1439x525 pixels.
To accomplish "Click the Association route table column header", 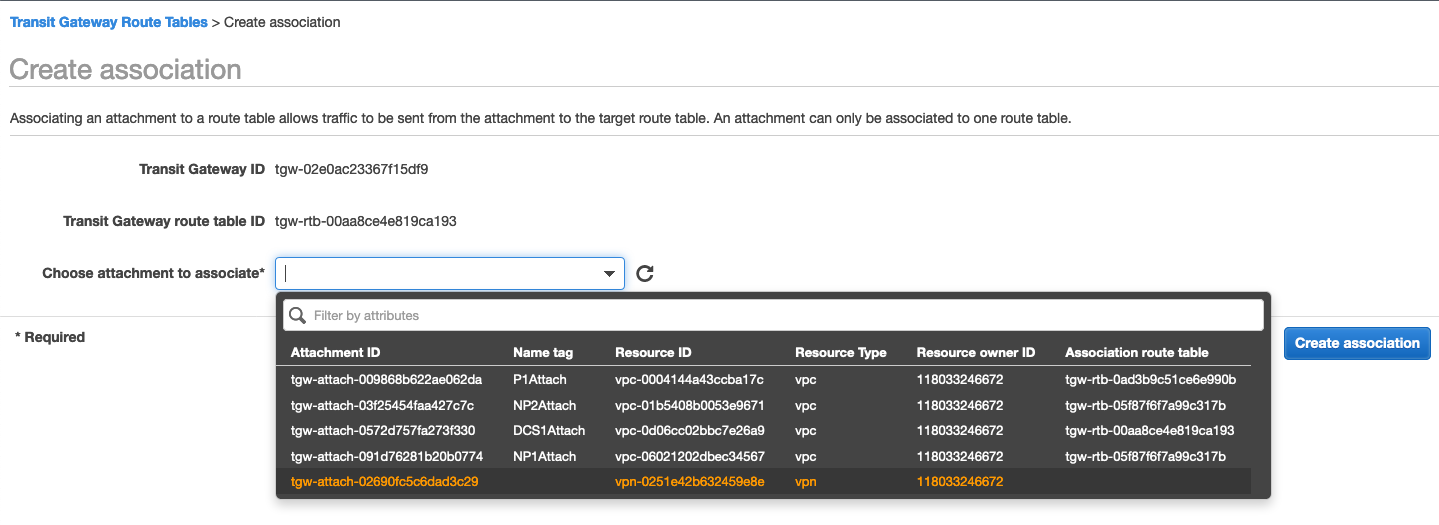I will click(1136, 353).
